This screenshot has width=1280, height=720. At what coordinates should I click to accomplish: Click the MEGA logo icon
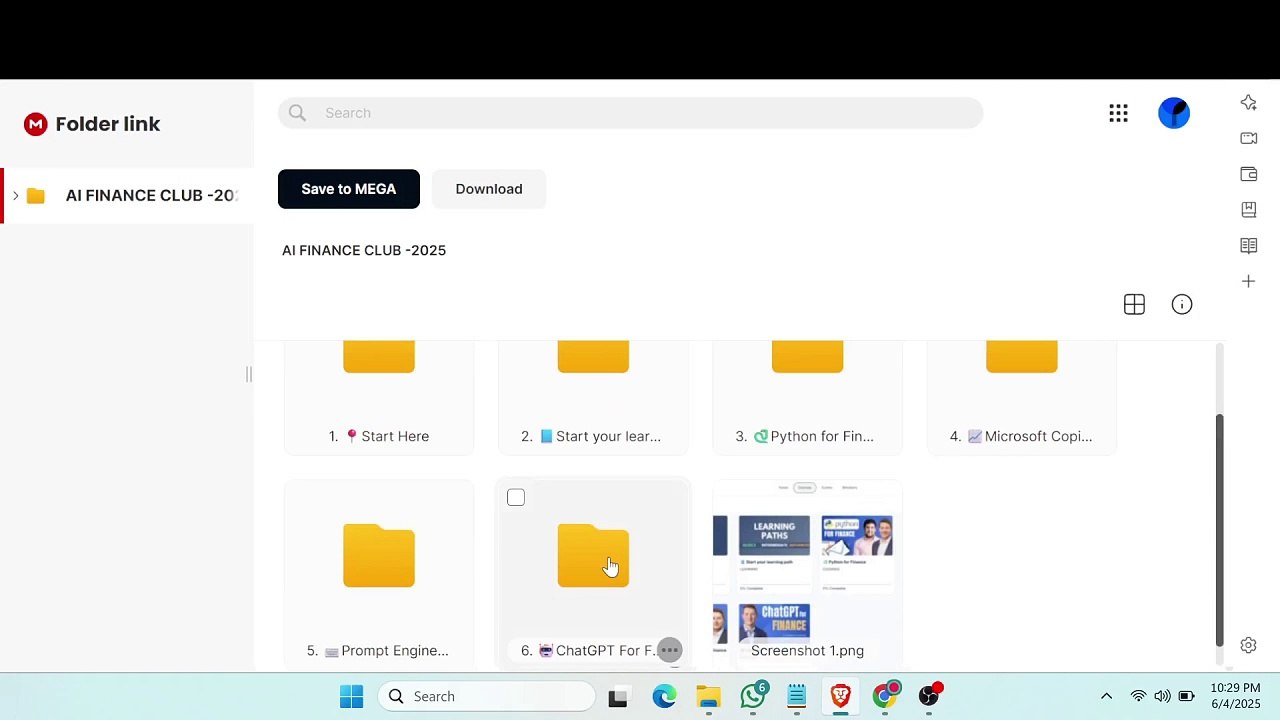tap(36, 124)
